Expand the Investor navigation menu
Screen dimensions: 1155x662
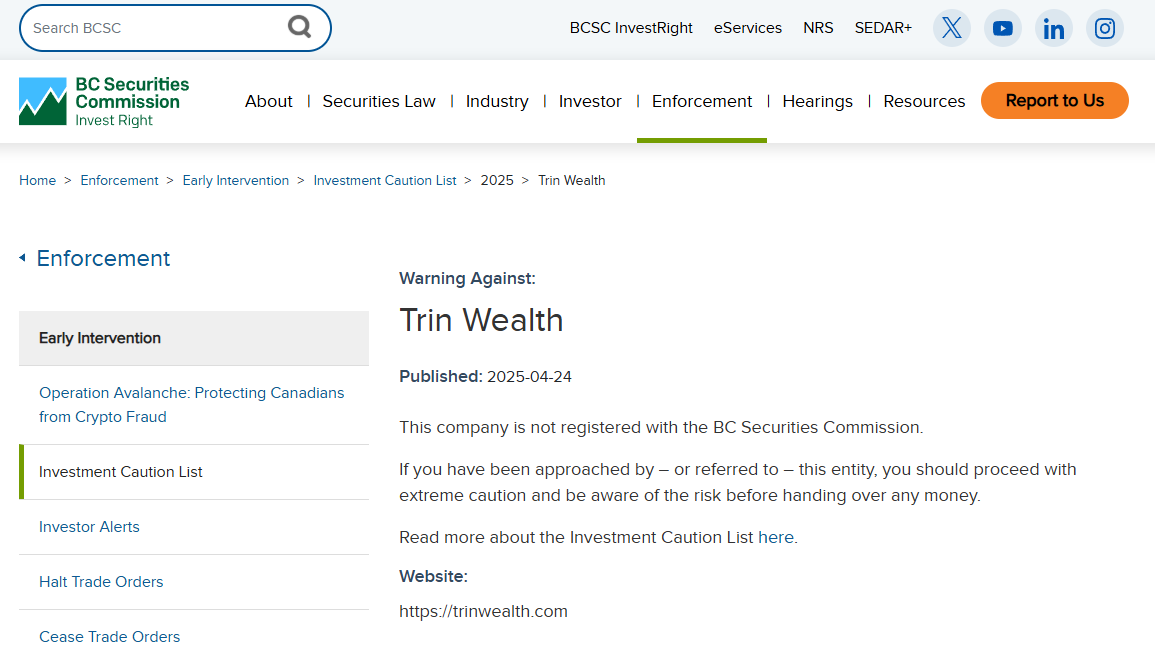(590, 101)
